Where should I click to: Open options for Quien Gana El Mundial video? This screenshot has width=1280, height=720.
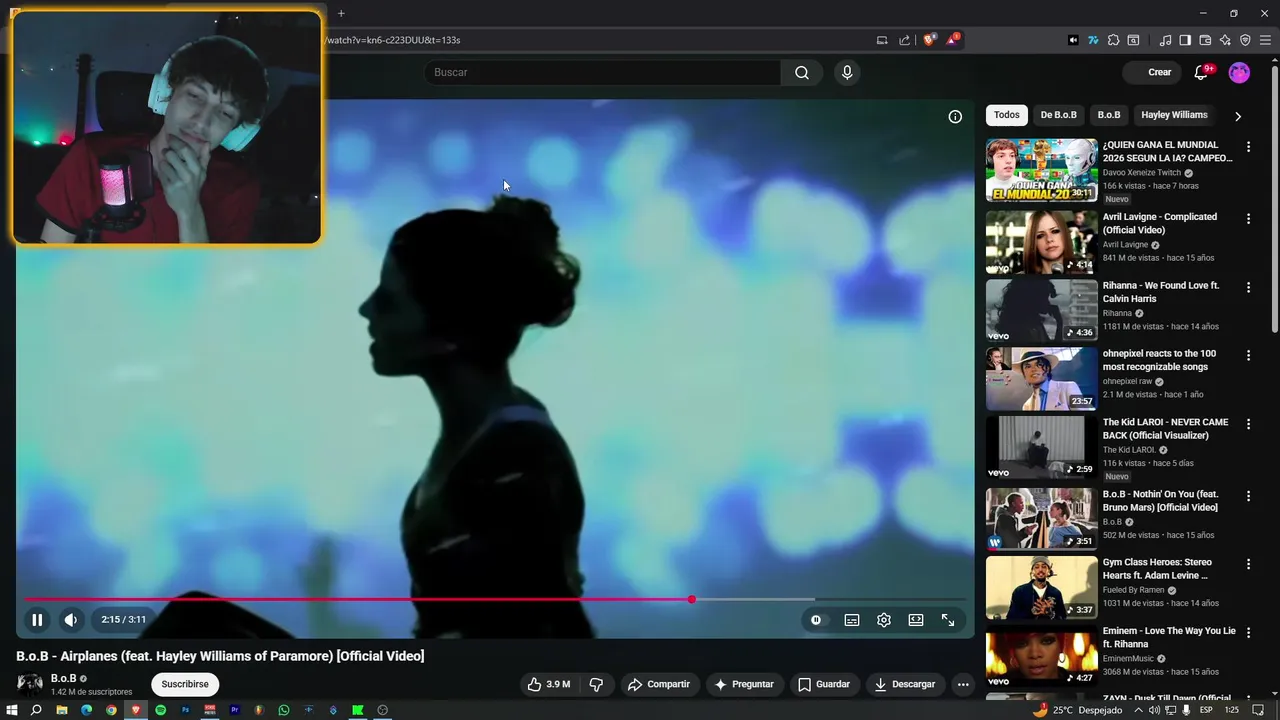coord(1248,147)
